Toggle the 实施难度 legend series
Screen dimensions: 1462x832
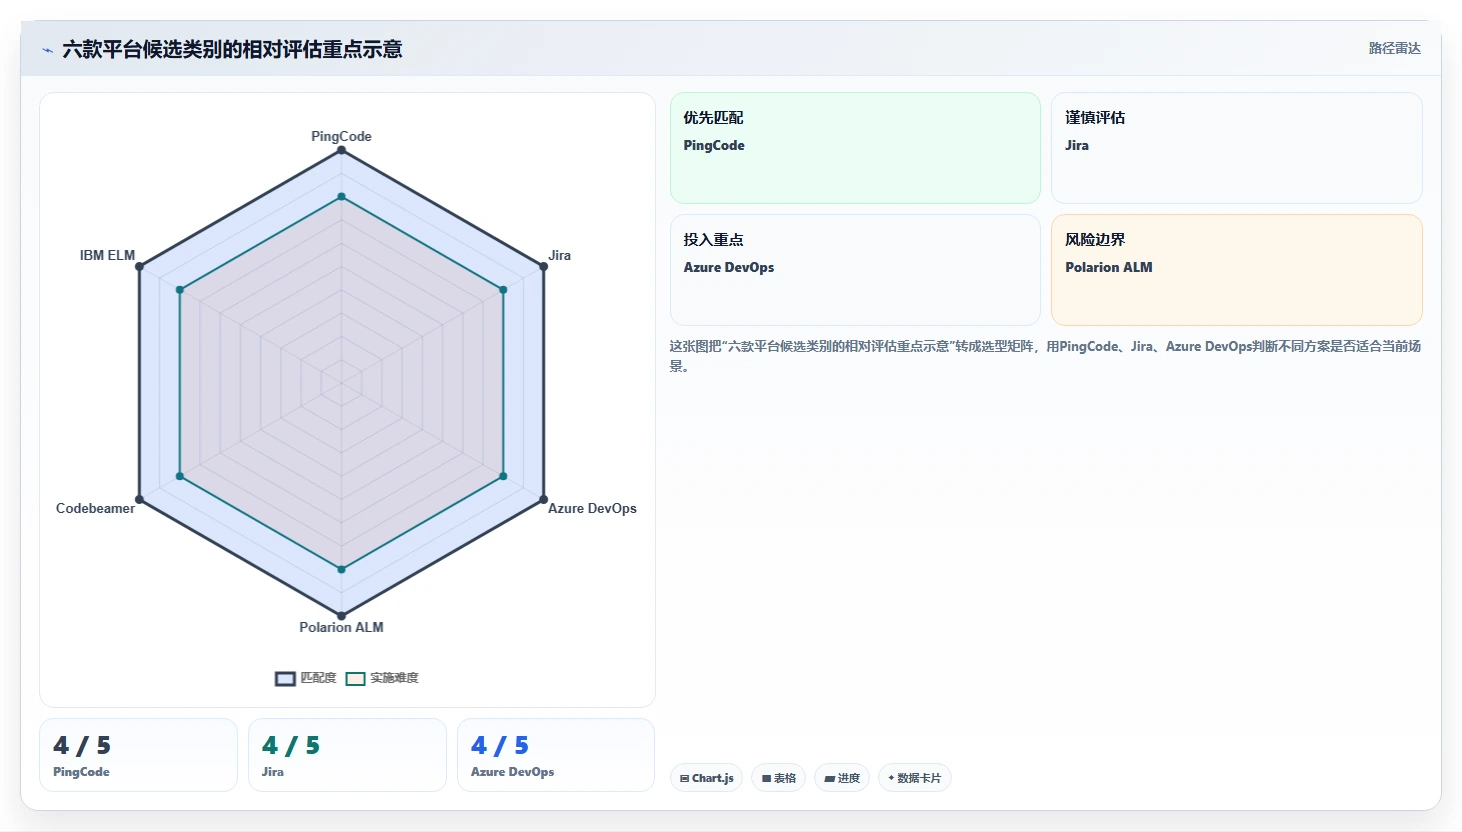[x=382, y=678]
